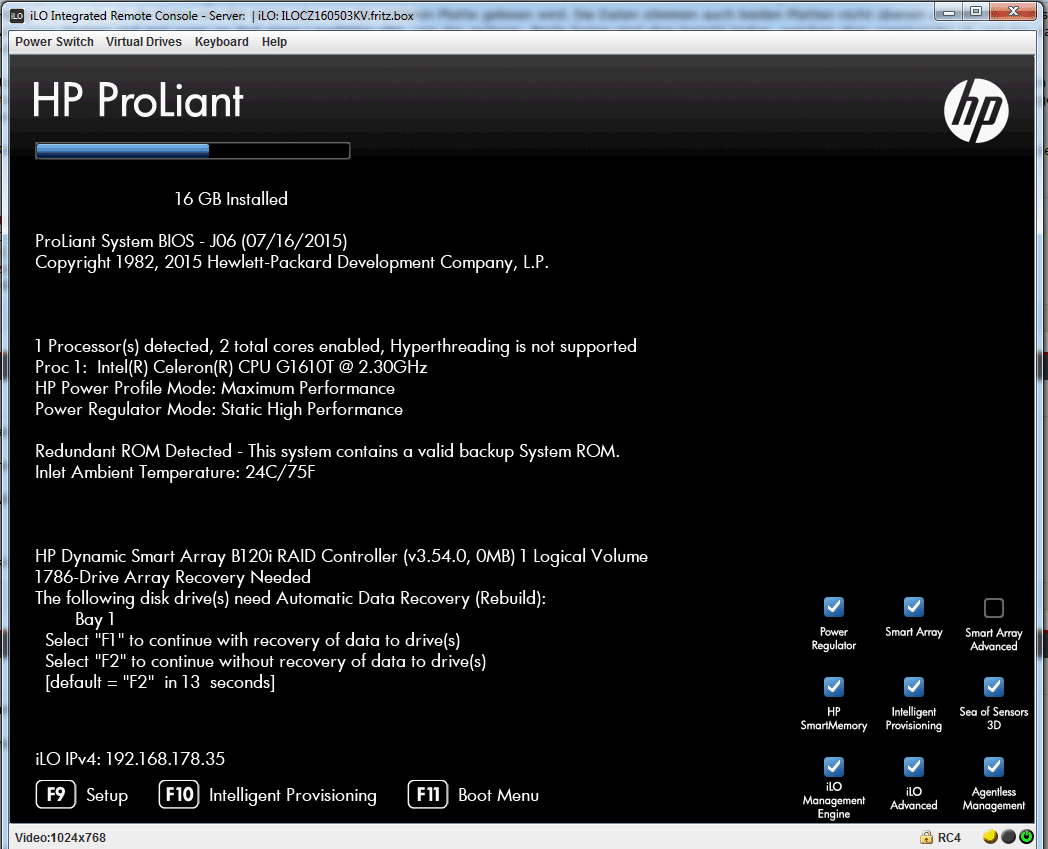Open the Virtual Drives menu
This screenshot has height=849, width=1048.
point(144,41)
